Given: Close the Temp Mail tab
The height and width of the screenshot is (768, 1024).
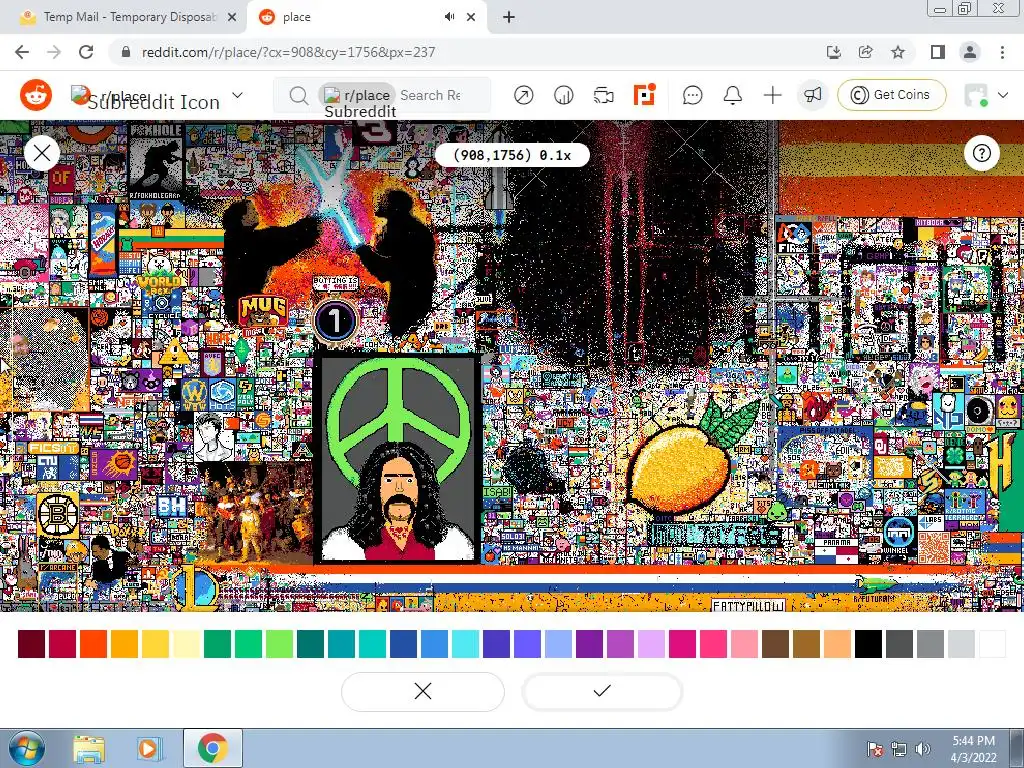Looking at the screenshot, I should (232, 18).
